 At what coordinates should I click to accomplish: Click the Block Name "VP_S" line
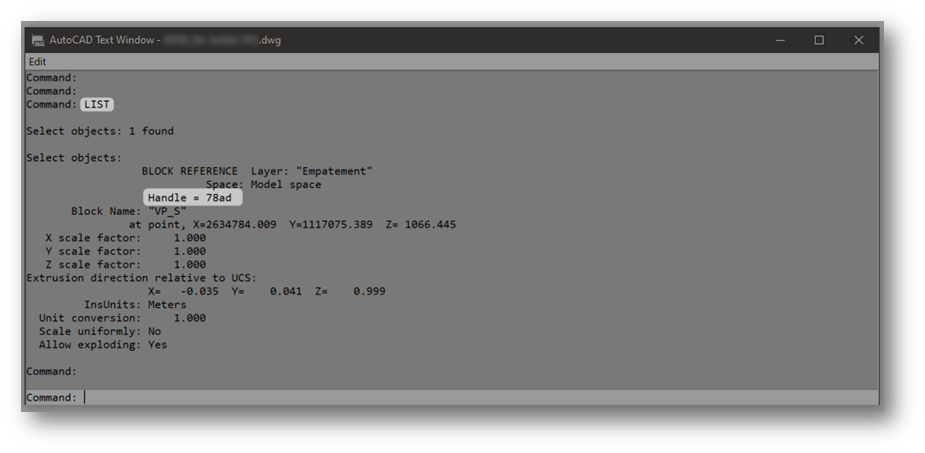[129, 211]
